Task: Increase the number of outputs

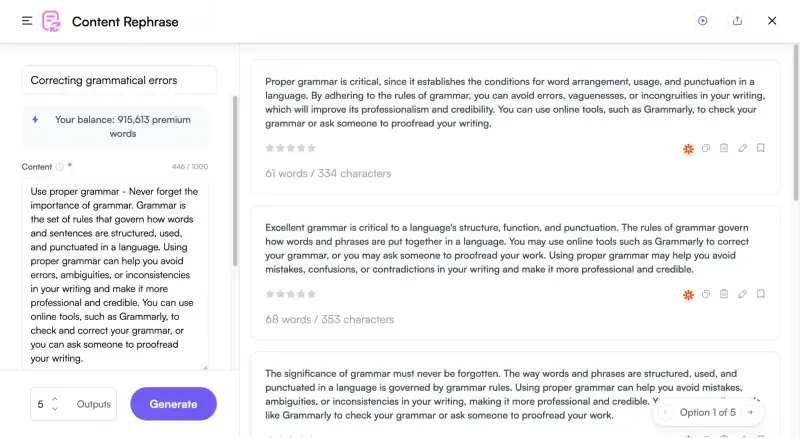Action: [55, 399]
